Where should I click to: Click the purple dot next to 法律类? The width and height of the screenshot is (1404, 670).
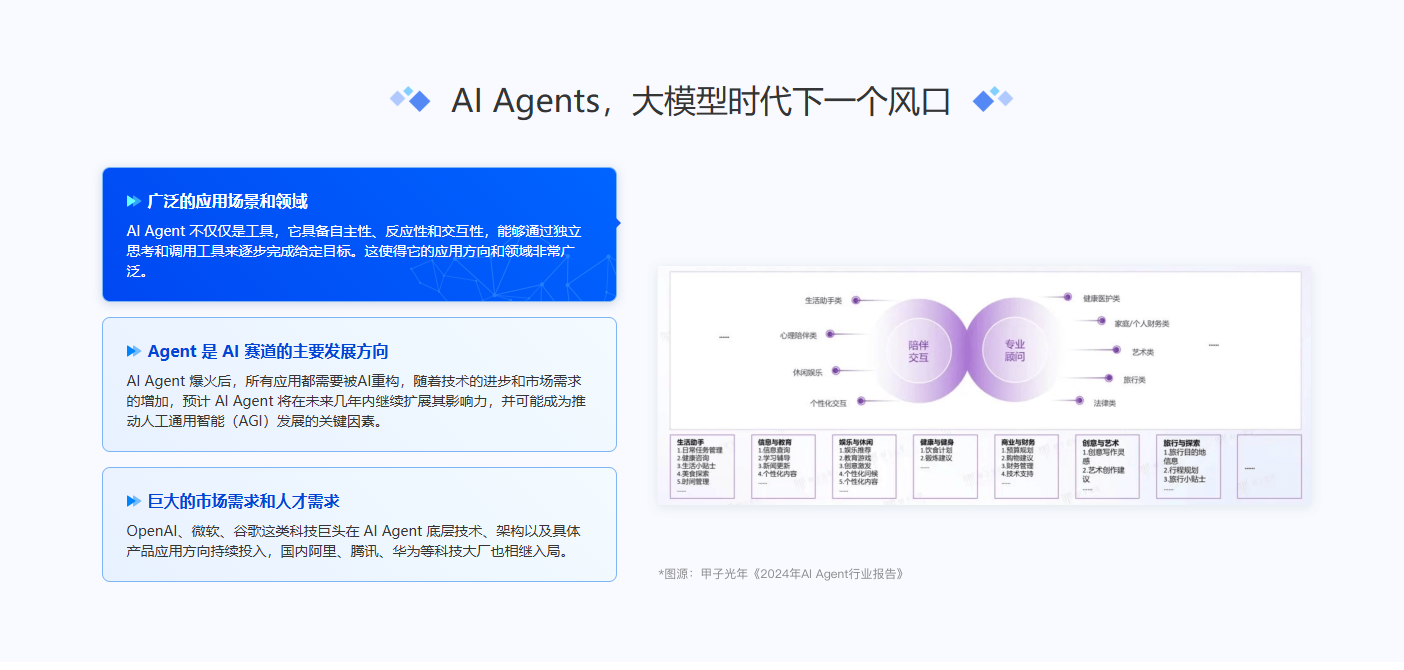pos(1079,401)
